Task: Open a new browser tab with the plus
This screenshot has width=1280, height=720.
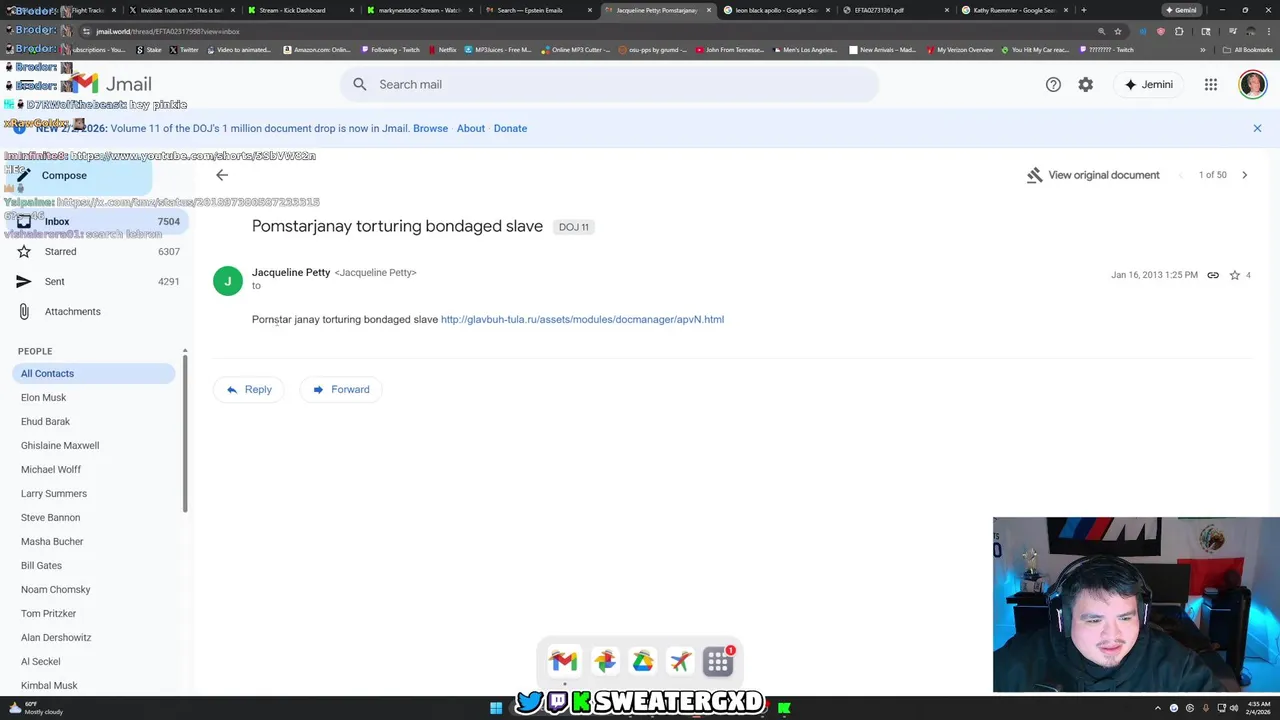Action: (x=1083, y=10)
